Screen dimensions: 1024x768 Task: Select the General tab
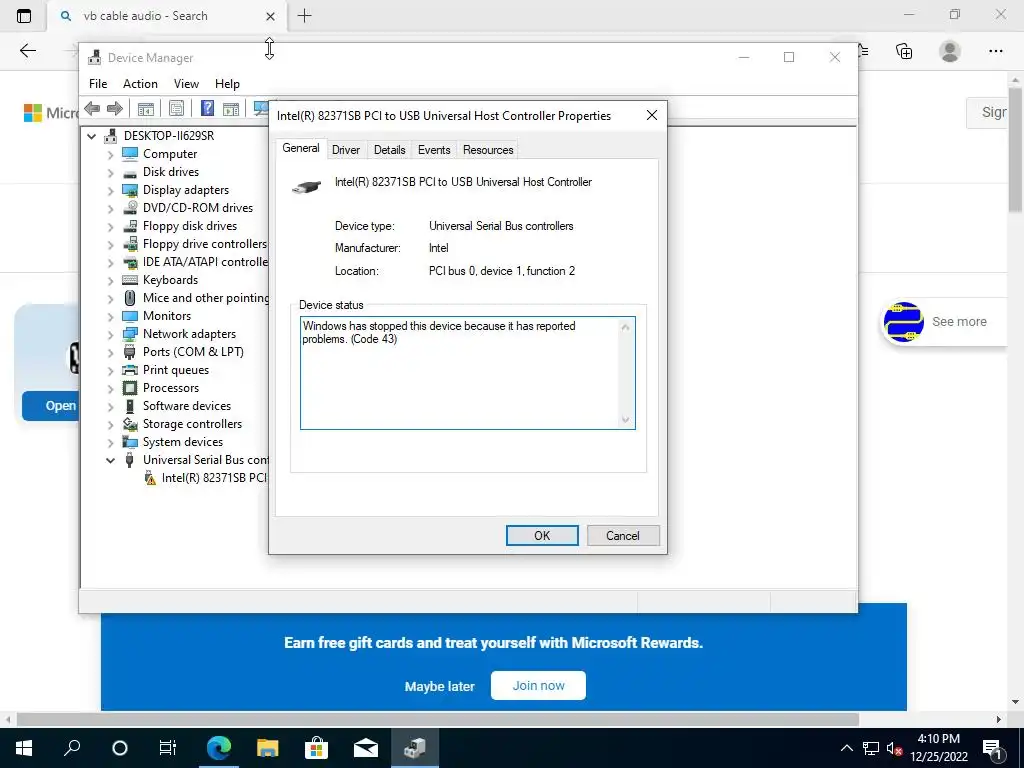tap(300, 148)
